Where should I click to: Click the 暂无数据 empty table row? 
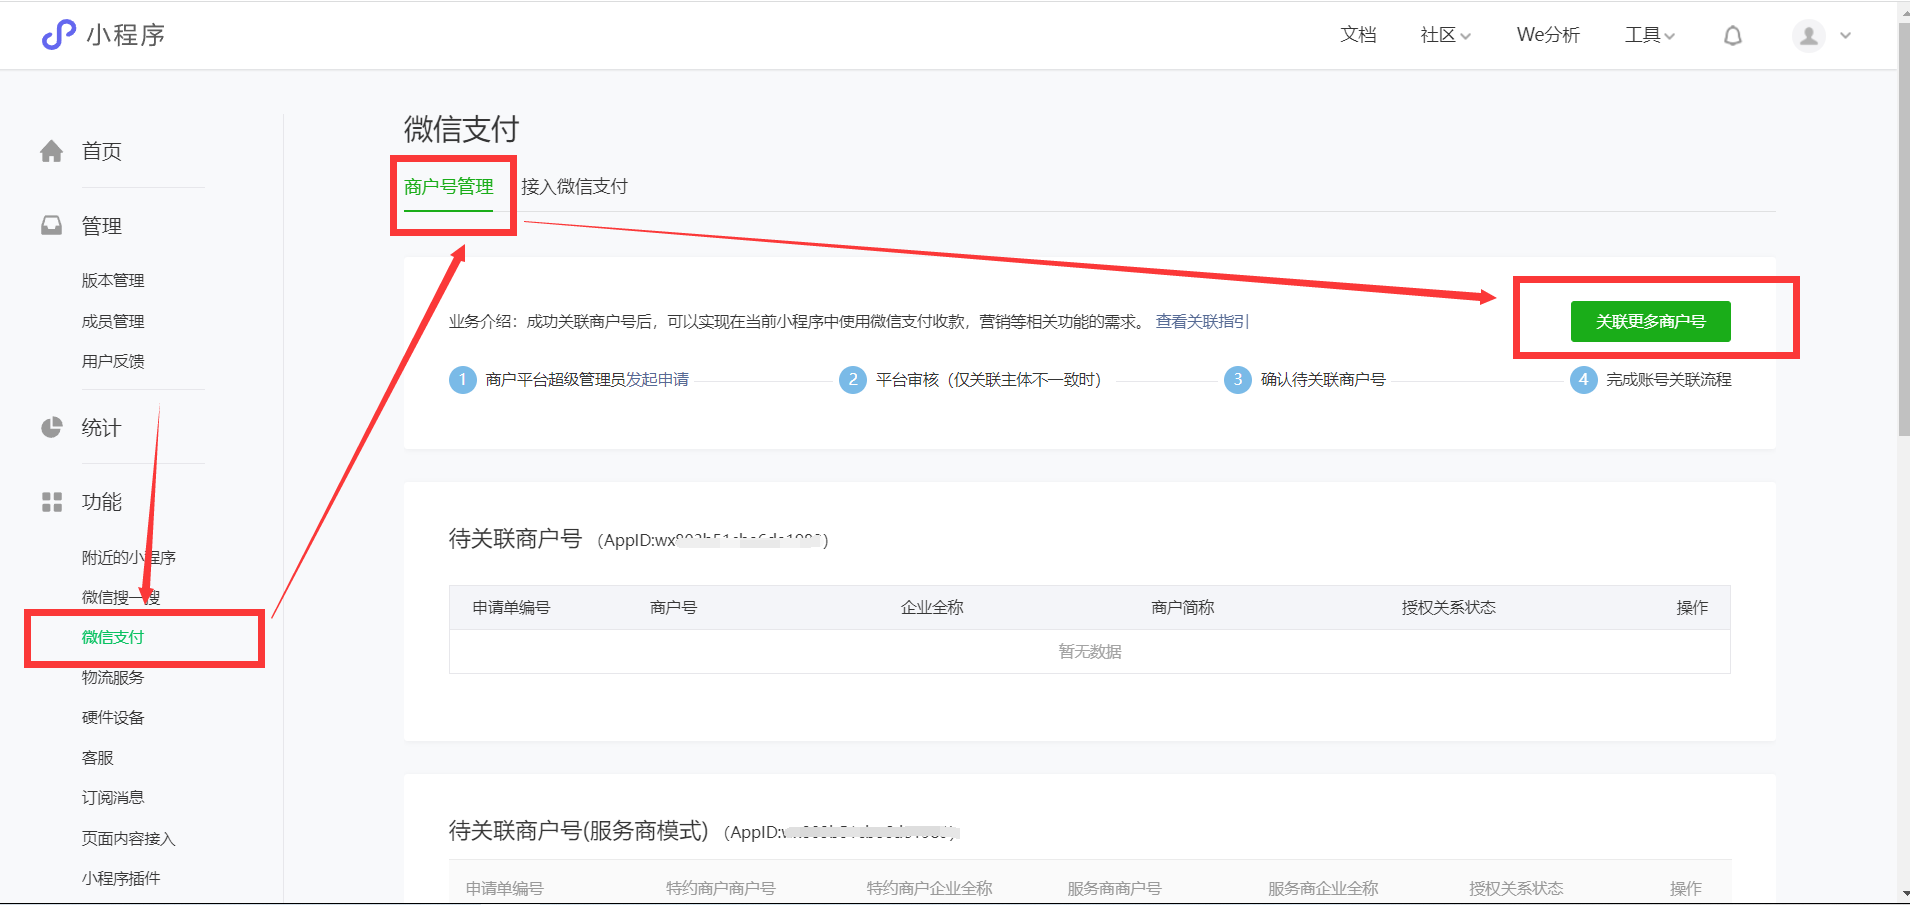click(1090, 652)
